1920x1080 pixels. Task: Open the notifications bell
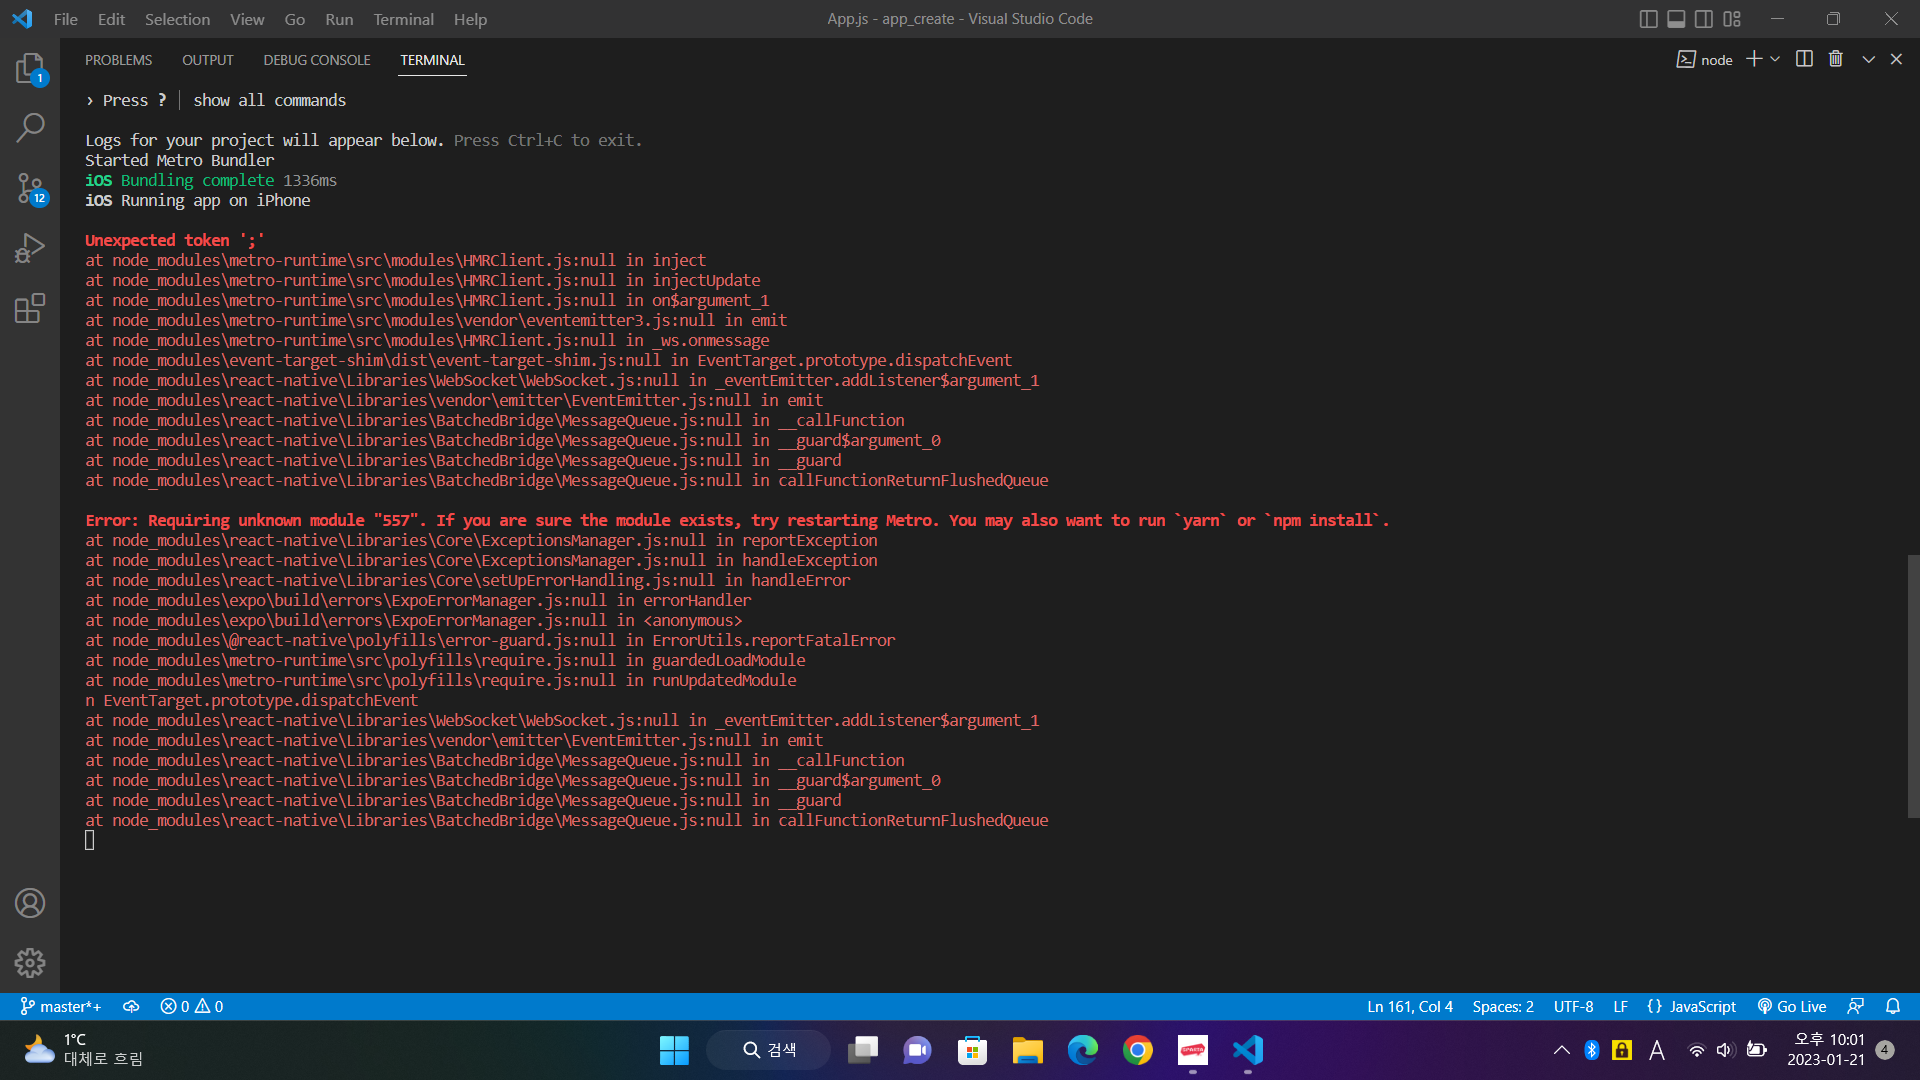1893,1007
